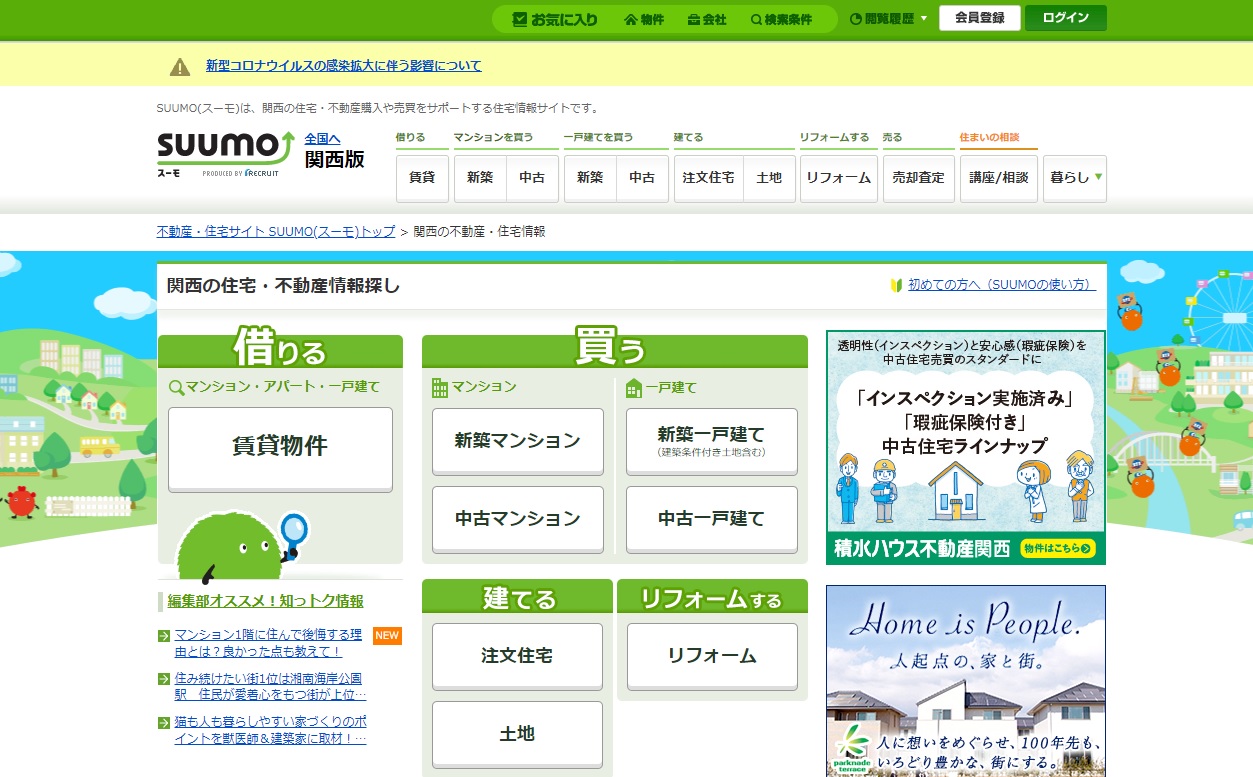Open the お気に入り favorites checkmark icon
This screenshot has width=1253, height=777.
point(519,19)
